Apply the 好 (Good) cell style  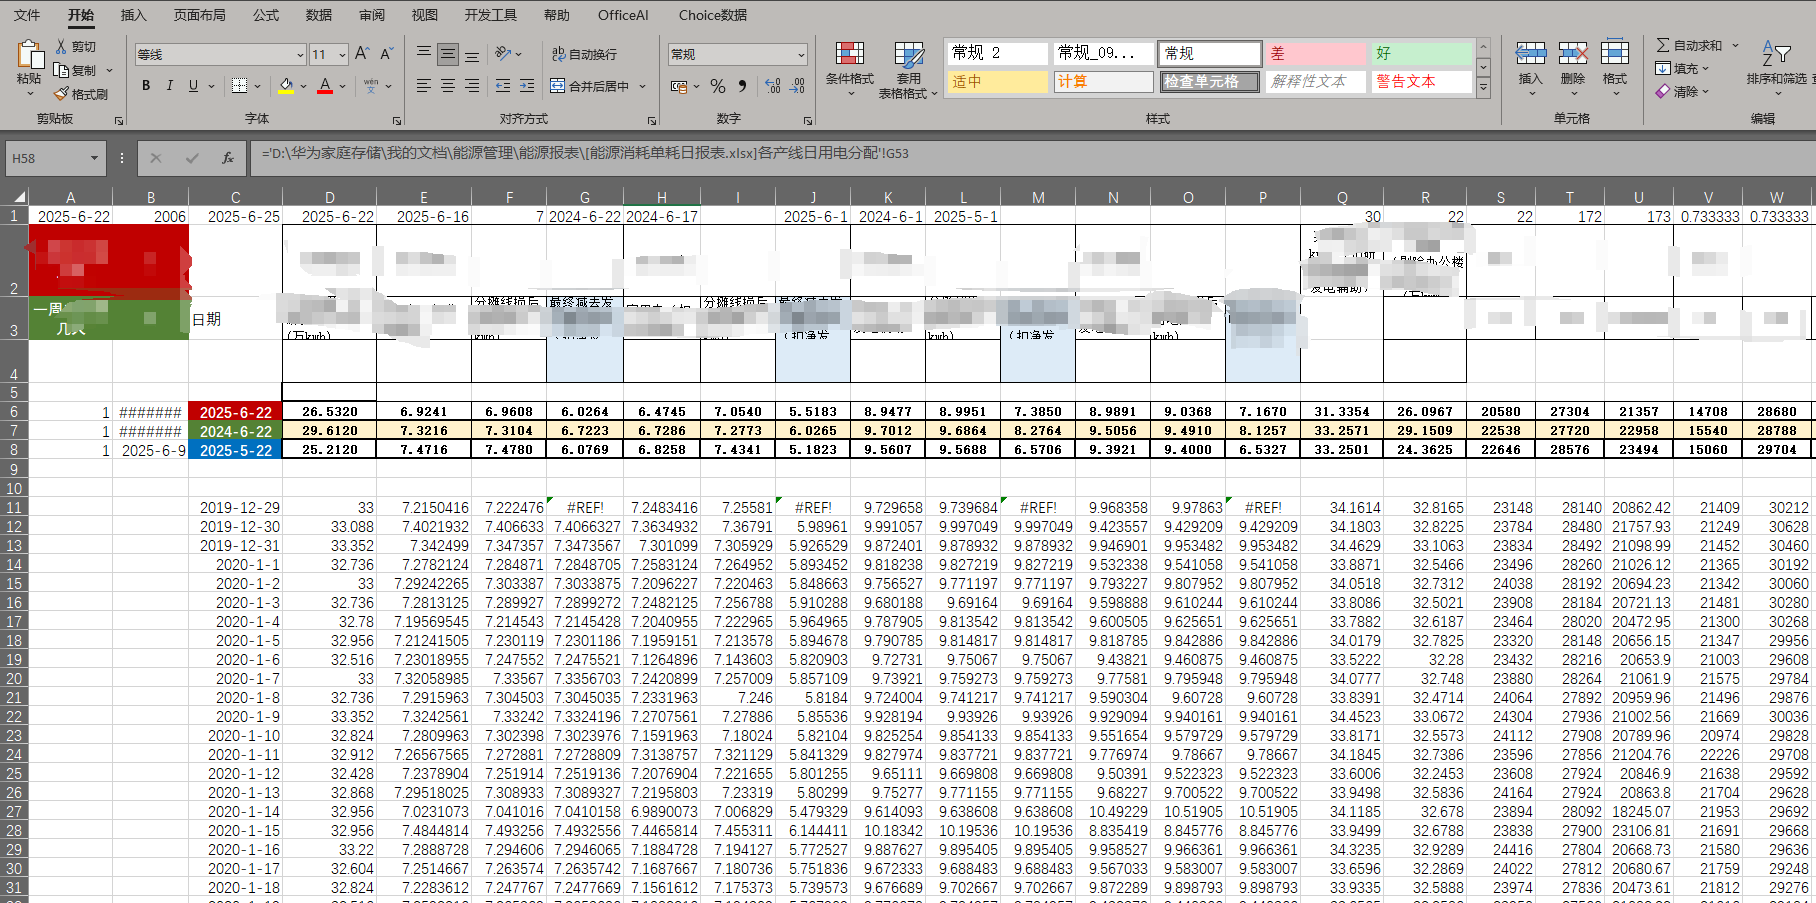click(x=1420, y=53)
